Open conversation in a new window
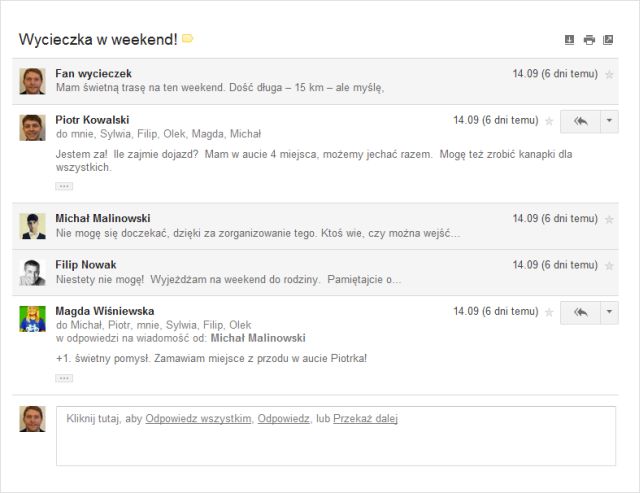This screenshot has height=493, width=640. click(608, 40)
